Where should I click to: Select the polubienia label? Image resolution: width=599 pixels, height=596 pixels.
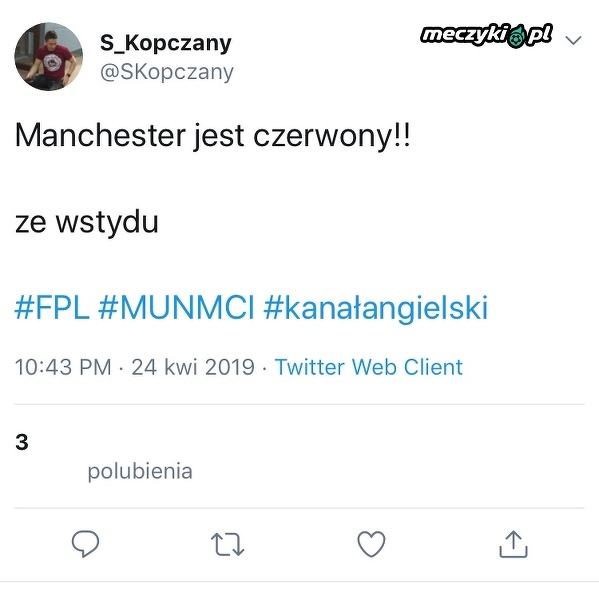click(x=140, y=471)
